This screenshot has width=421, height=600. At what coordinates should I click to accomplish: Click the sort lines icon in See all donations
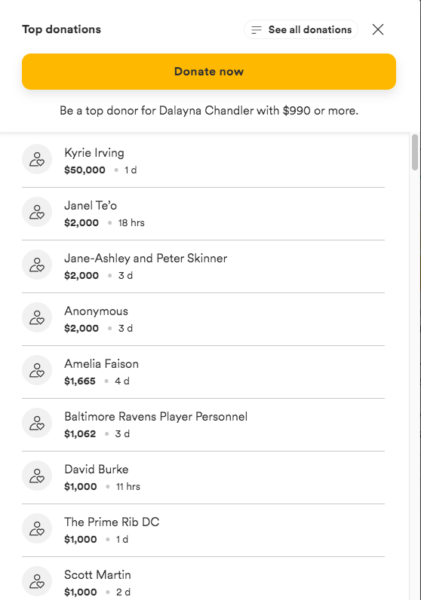pyautogui.click(x=256, y=29)
